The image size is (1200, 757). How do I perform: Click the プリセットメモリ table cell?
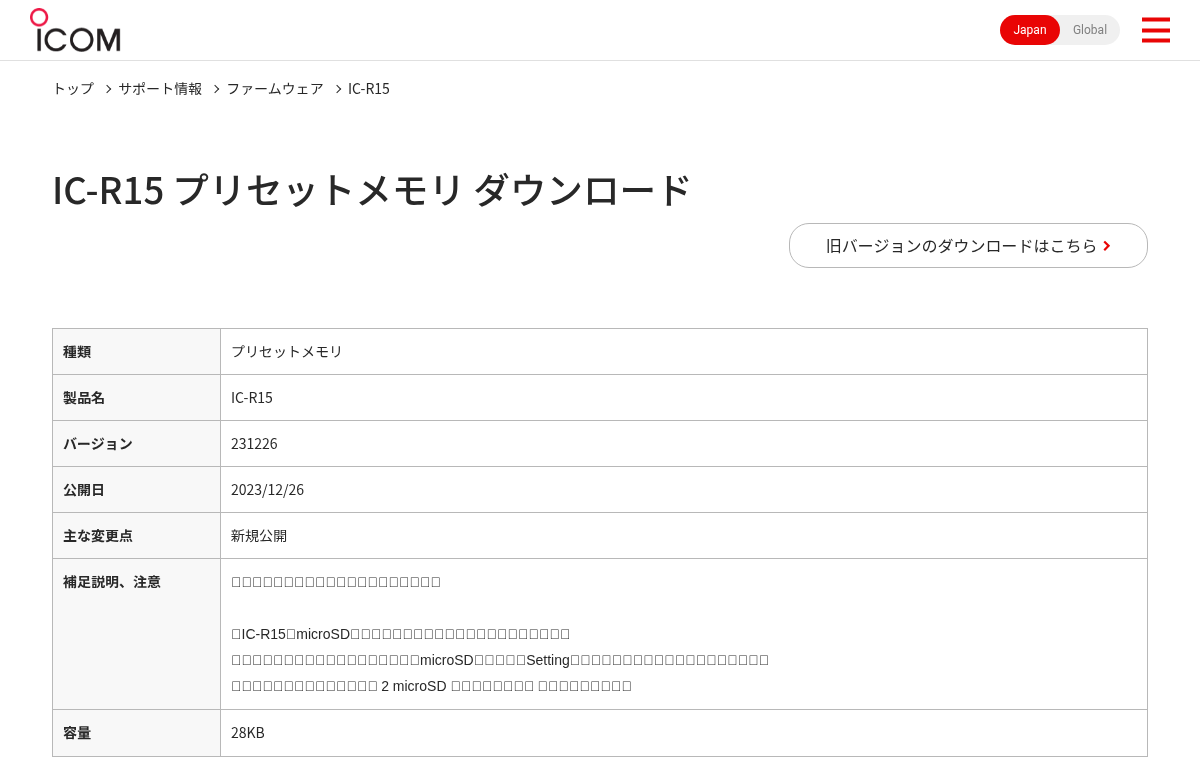684,351
